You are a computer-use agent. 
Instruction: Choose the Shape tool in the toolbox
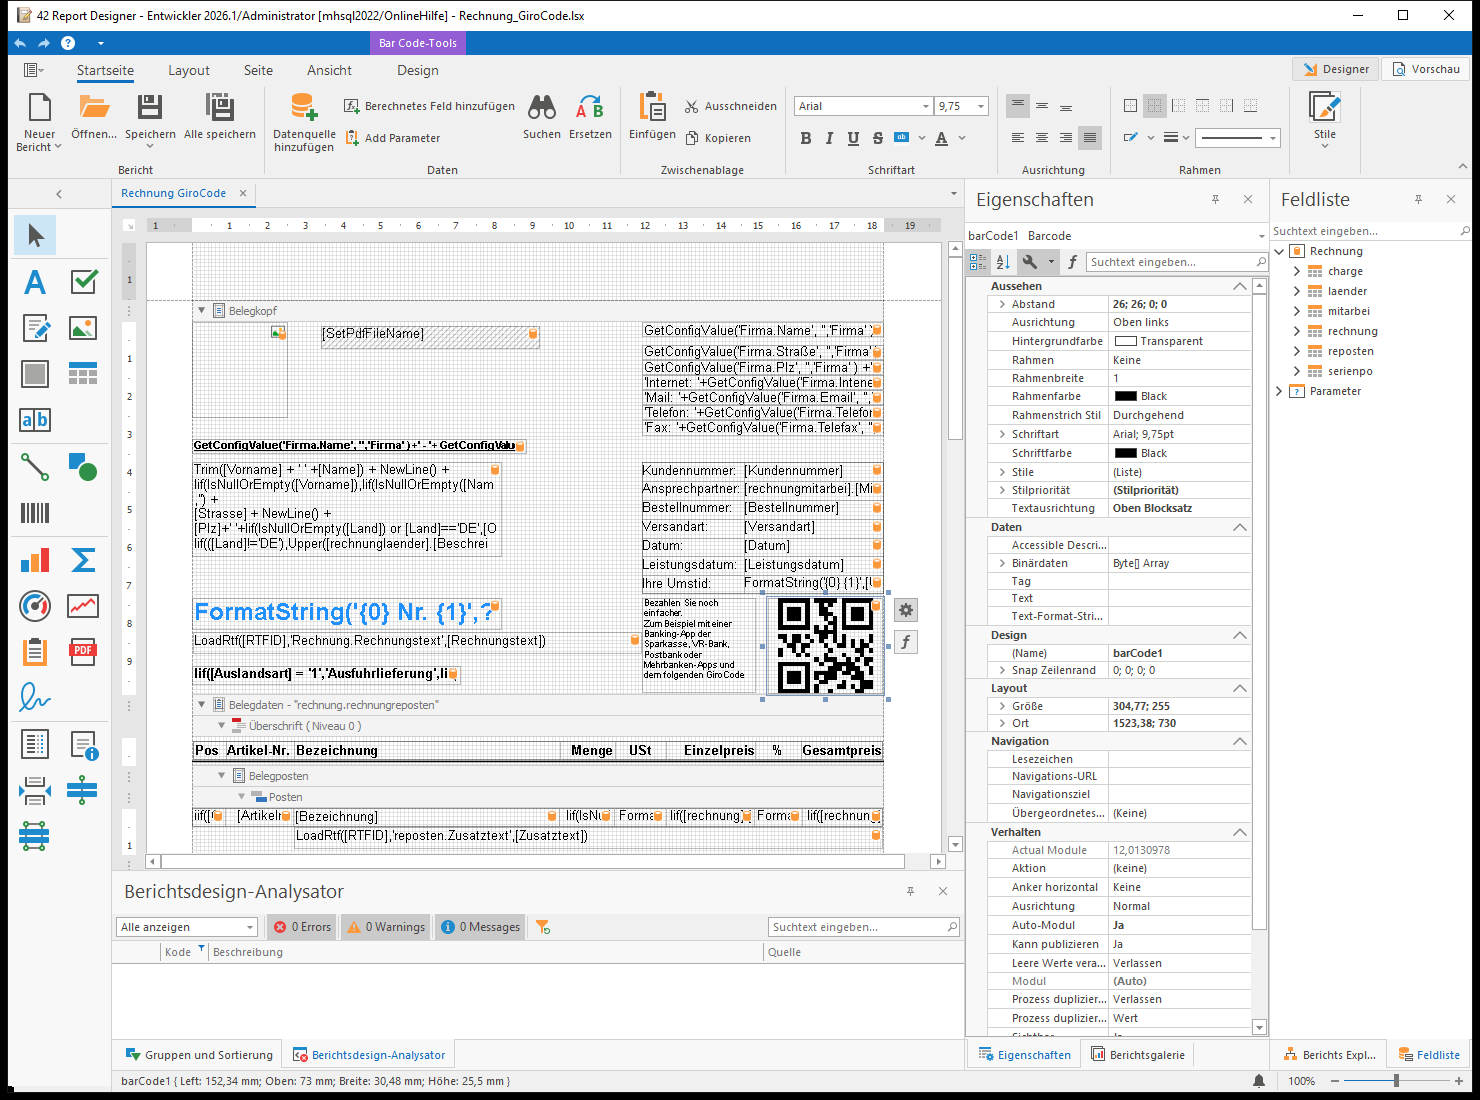point(83,467)
